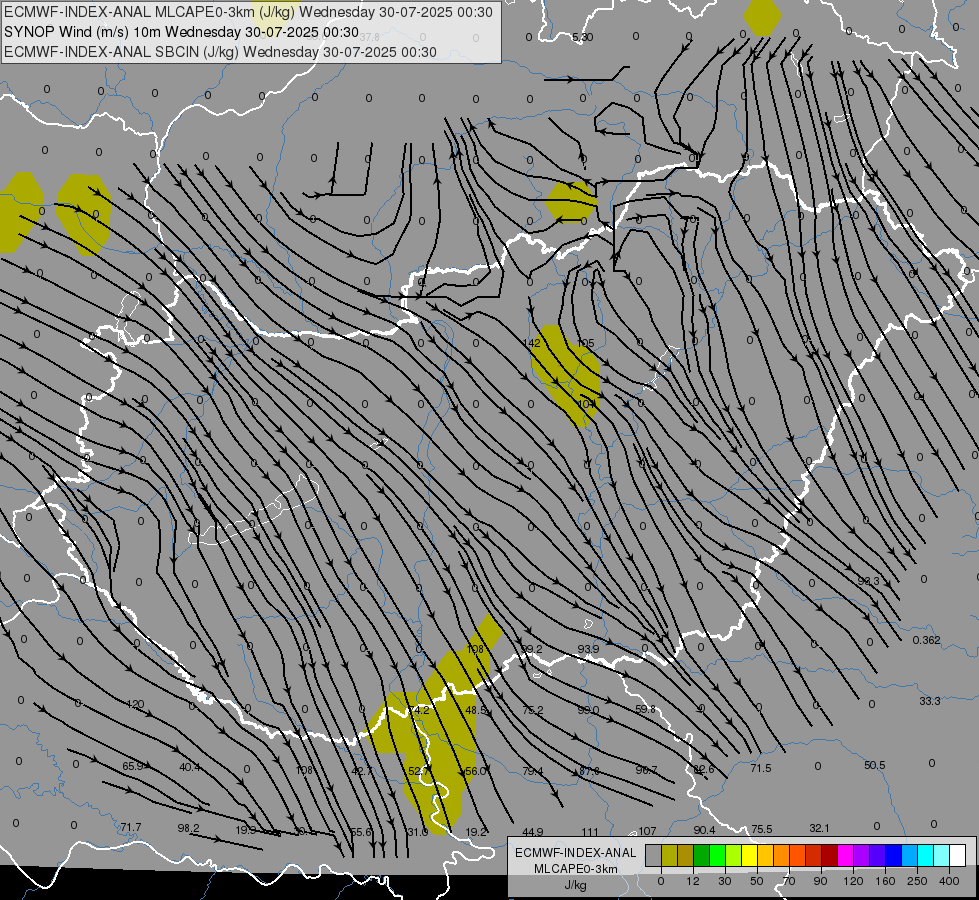The height and width of the screenshot is (900, 979).
Task: Select the pure yellow legend swatch
Action: click(x=749, y=855)
